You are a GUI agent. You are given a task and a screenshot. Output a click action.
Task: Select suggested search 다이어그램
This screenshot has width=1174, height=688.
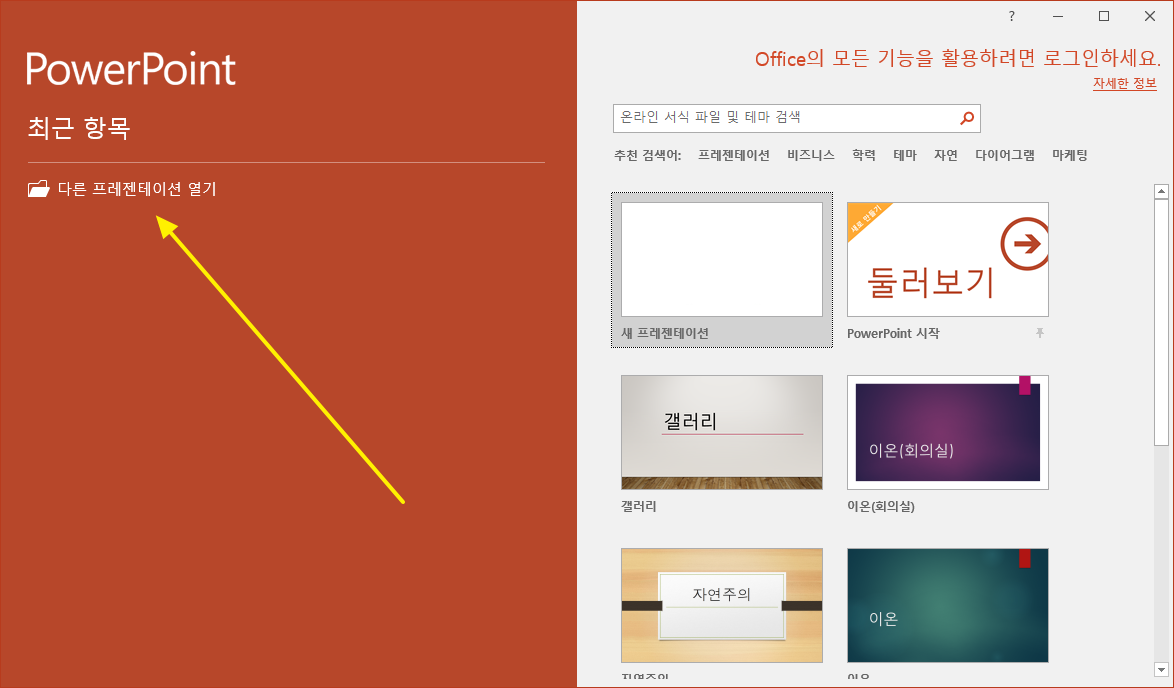[1005, 156]
